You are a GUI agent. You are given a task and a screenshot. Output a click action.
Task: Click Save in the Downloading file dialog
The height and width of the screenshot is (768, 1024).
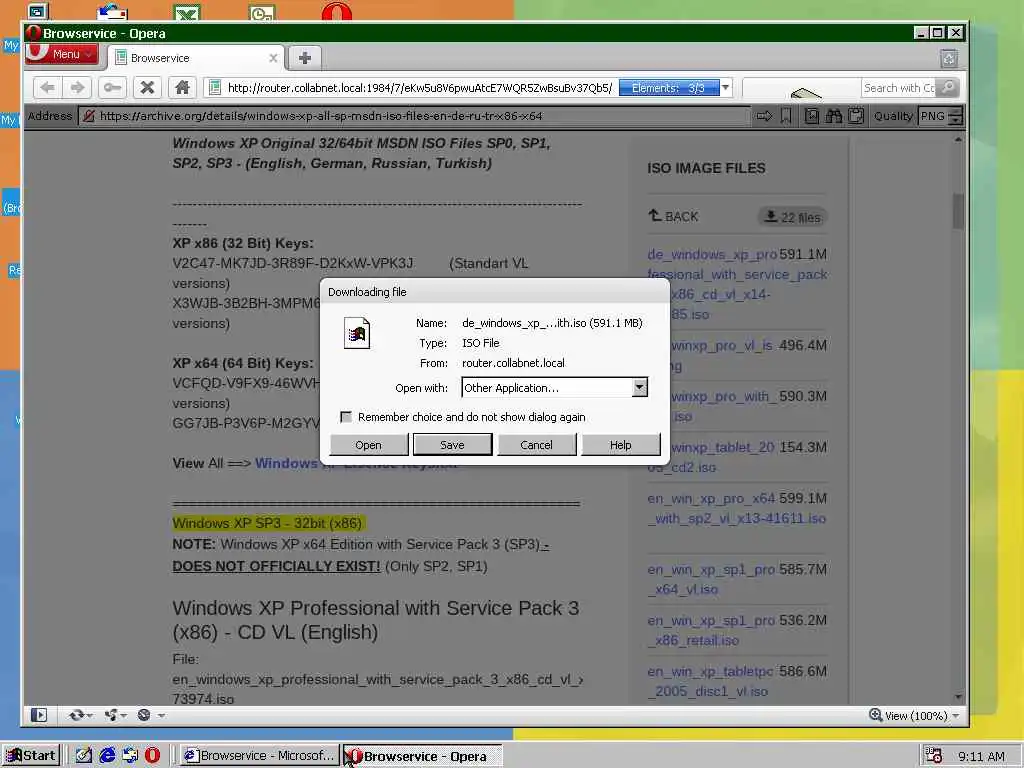point(452,445)
